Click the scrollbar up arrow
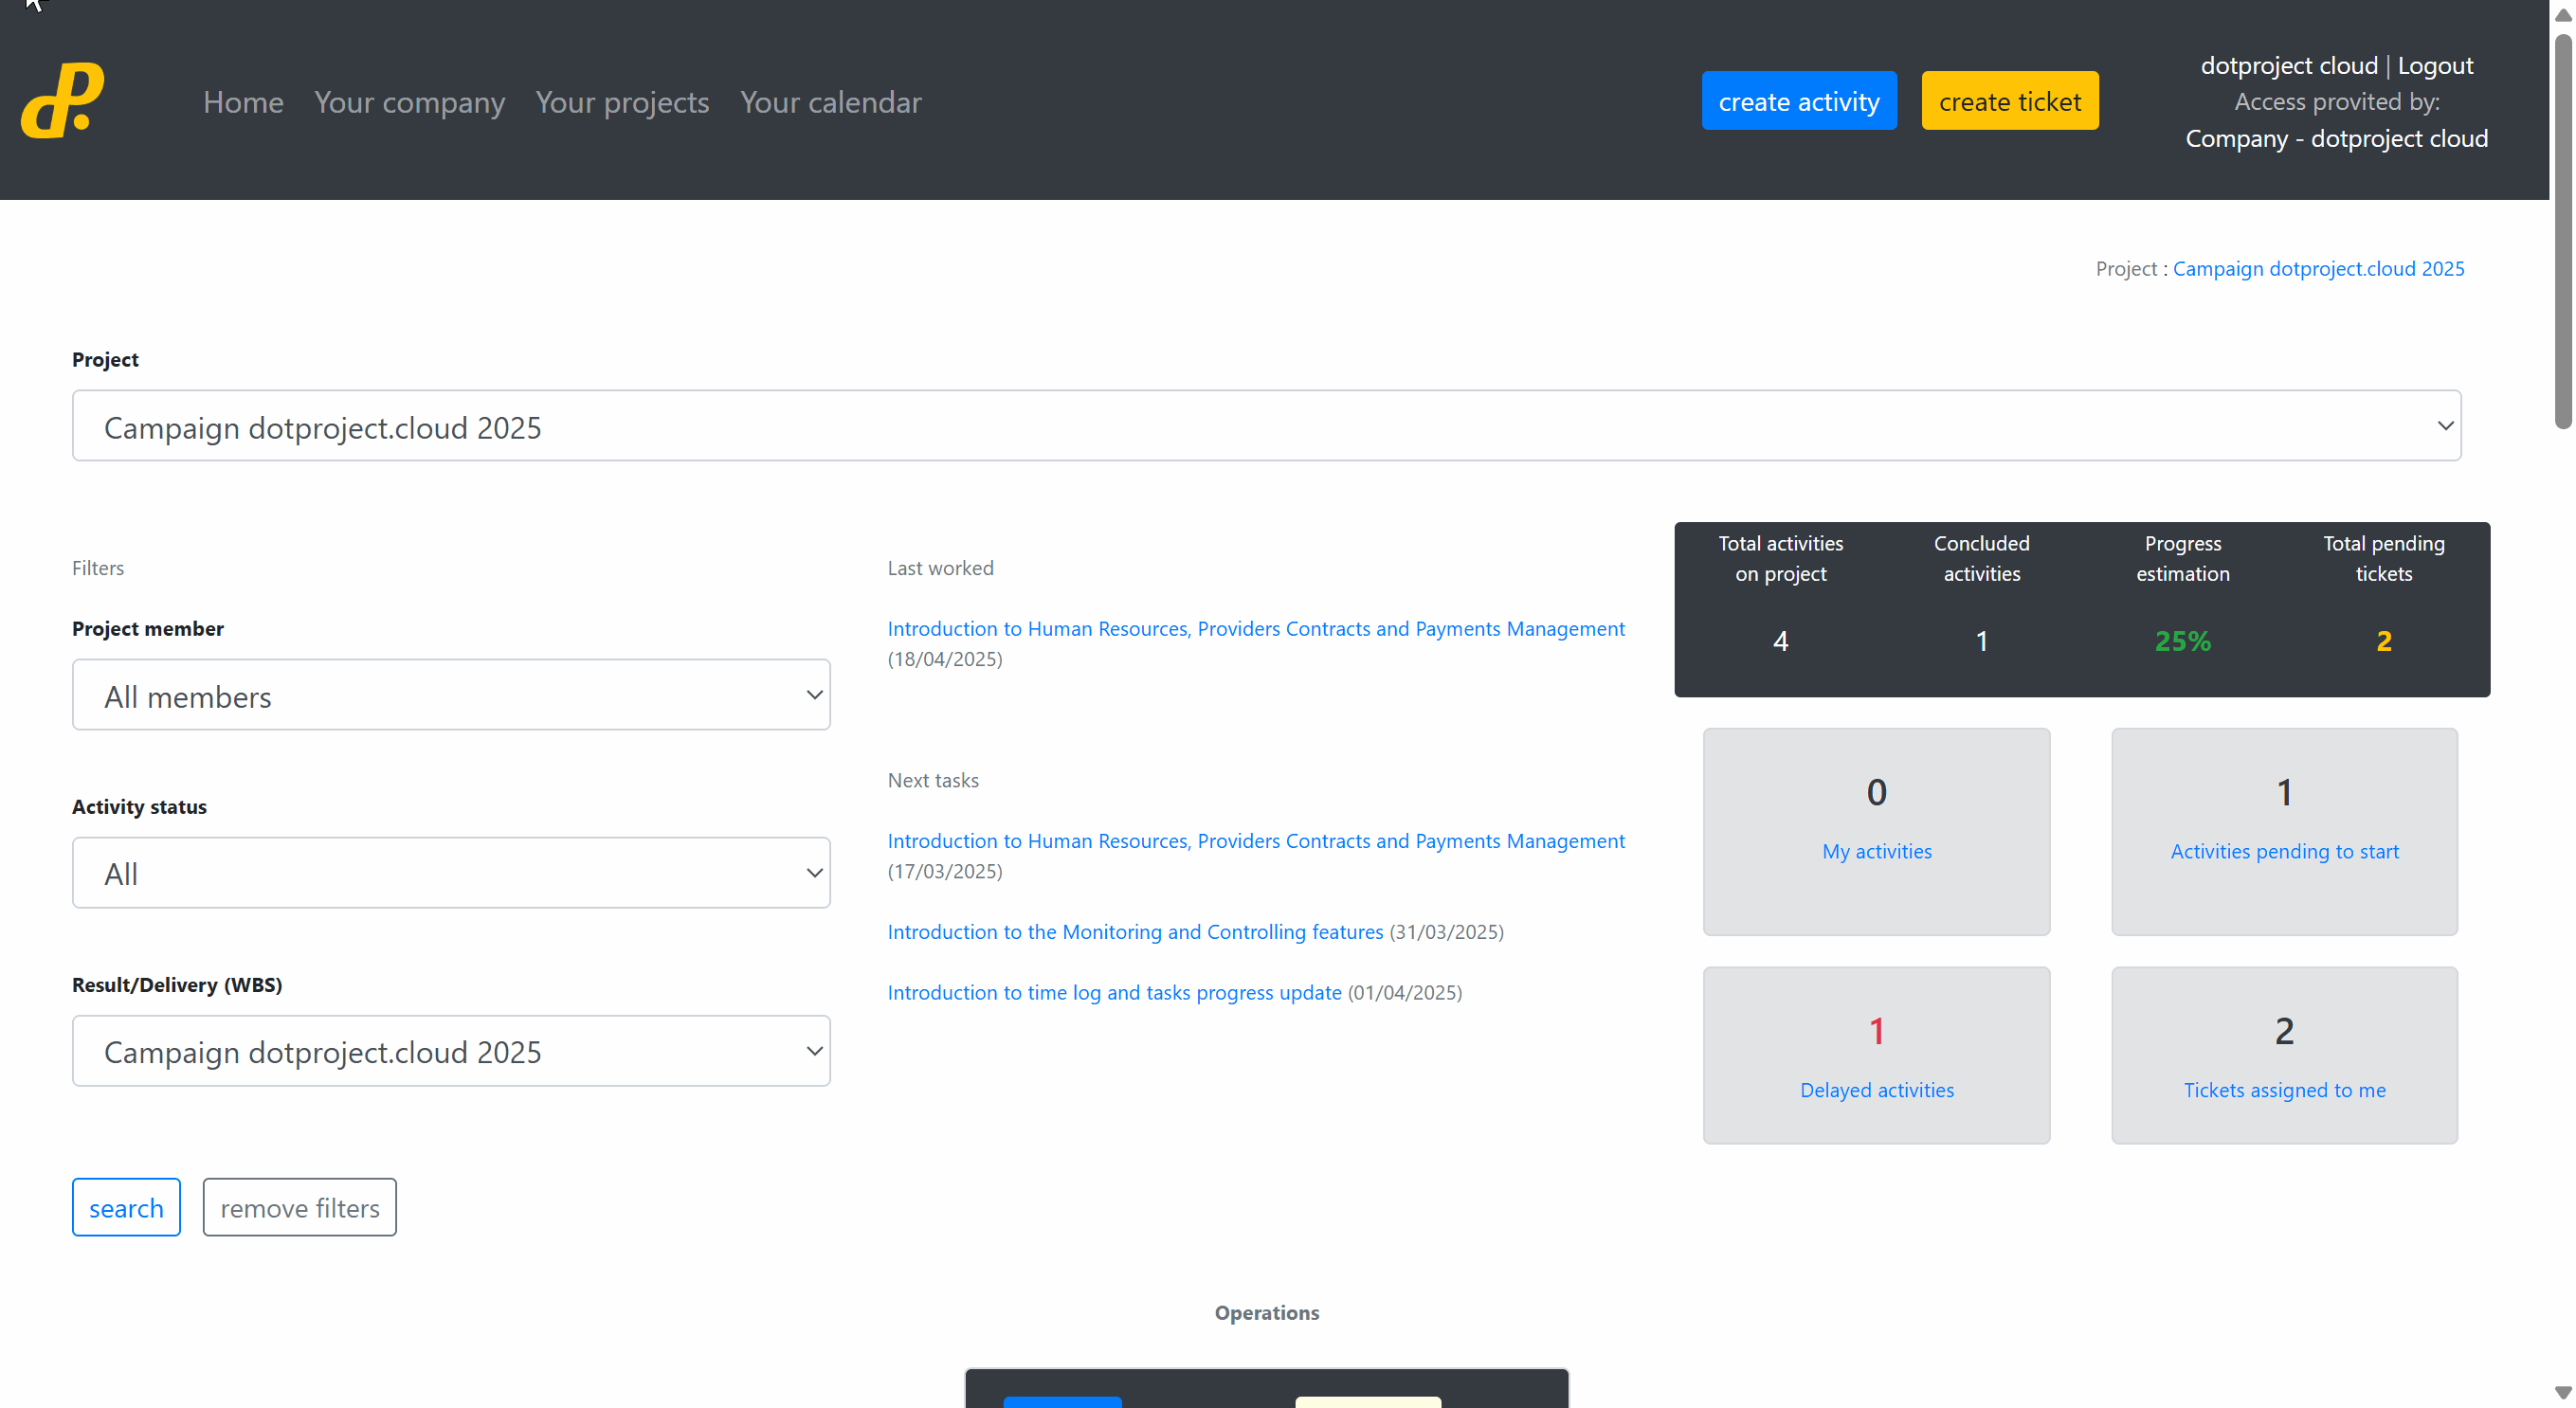2576x1408 pixels. (2562, 14)
